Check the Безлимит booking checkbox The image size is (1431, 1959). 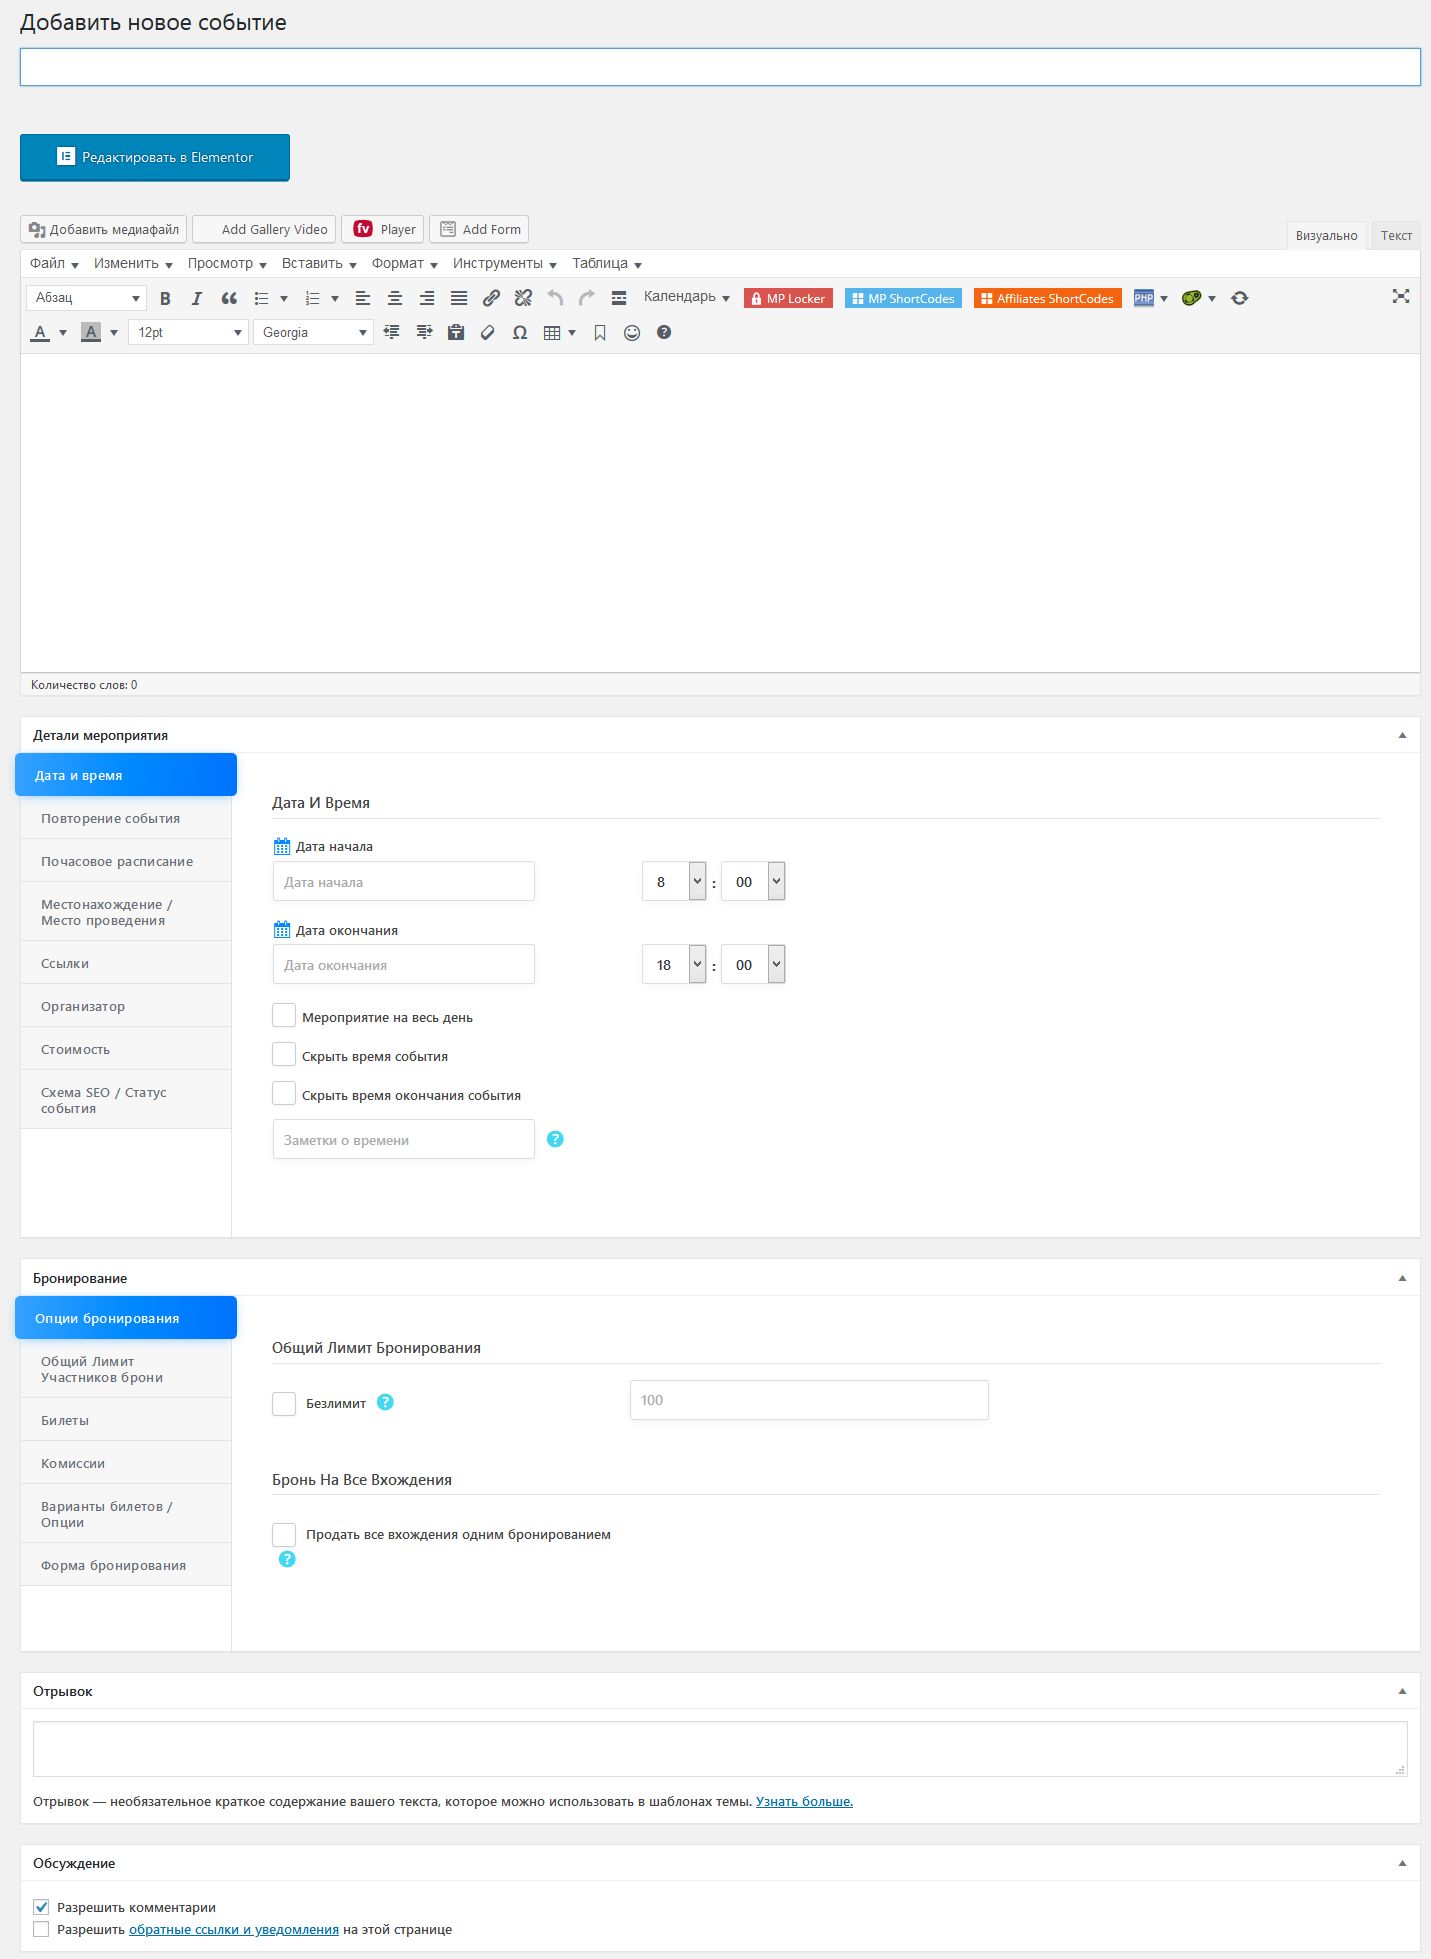285,1403
